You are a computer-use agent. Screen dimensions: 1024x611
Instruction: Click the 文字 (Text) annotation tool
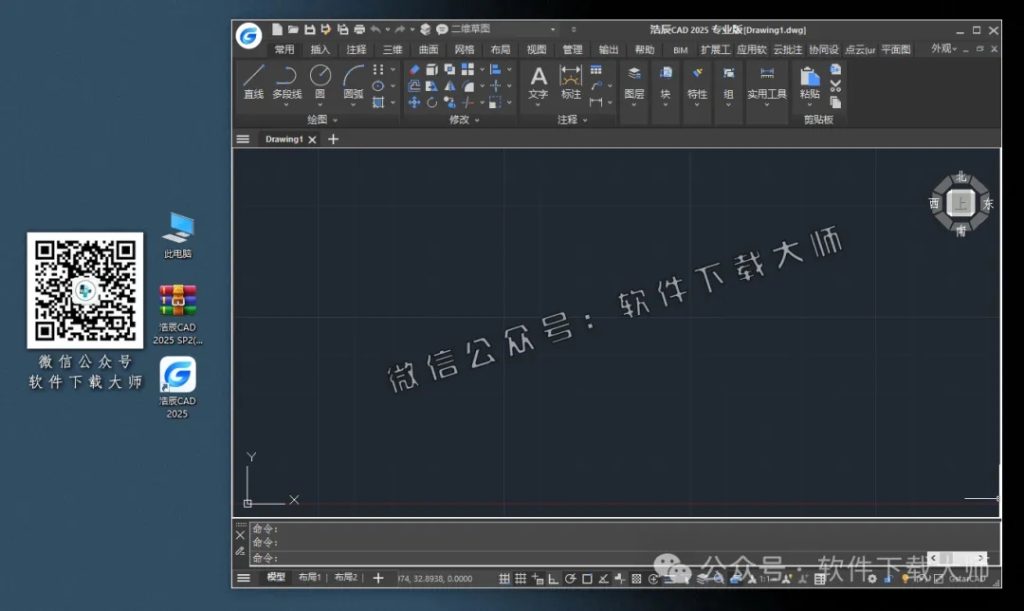coord(538,81)
